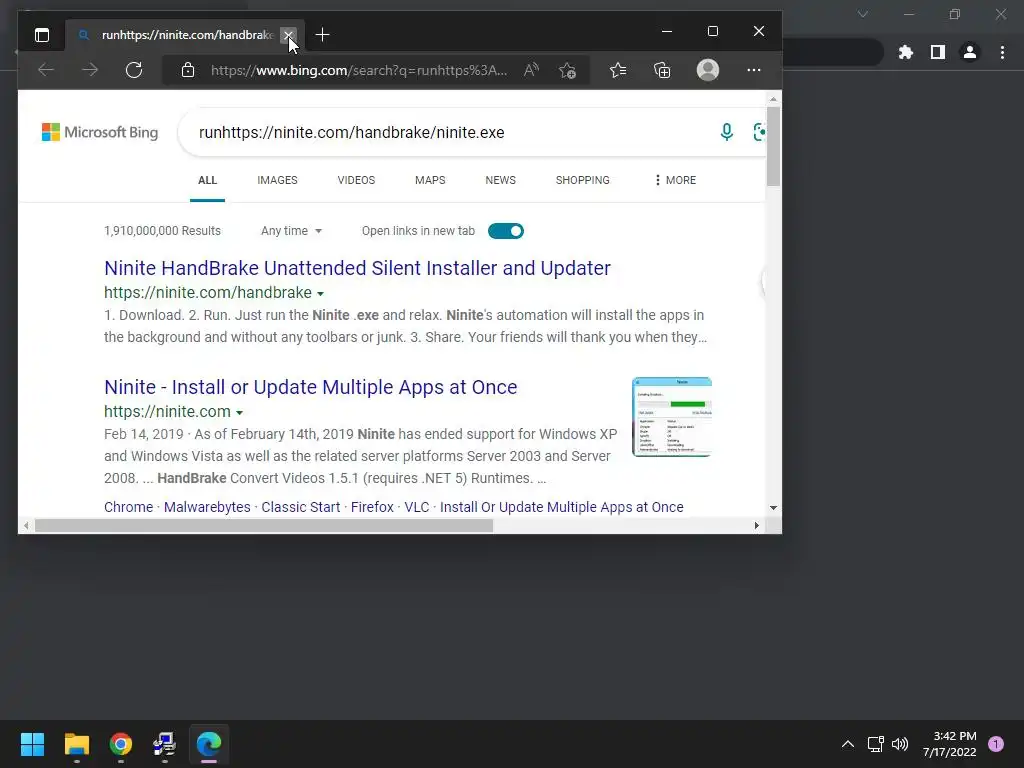The height and width of the screenshot is (768, 1024).
Task: Click the scroll left arrow in Edge
Action: [x=26, y=526]
